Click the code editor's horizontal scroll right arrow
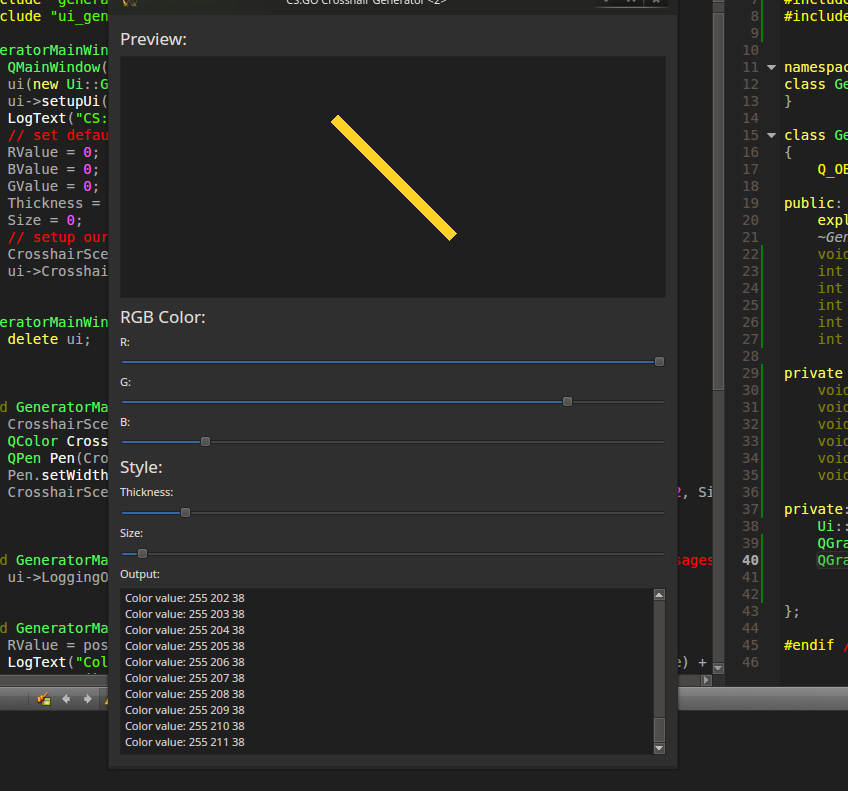The image size is (848, 791). [x=706, y=680]
